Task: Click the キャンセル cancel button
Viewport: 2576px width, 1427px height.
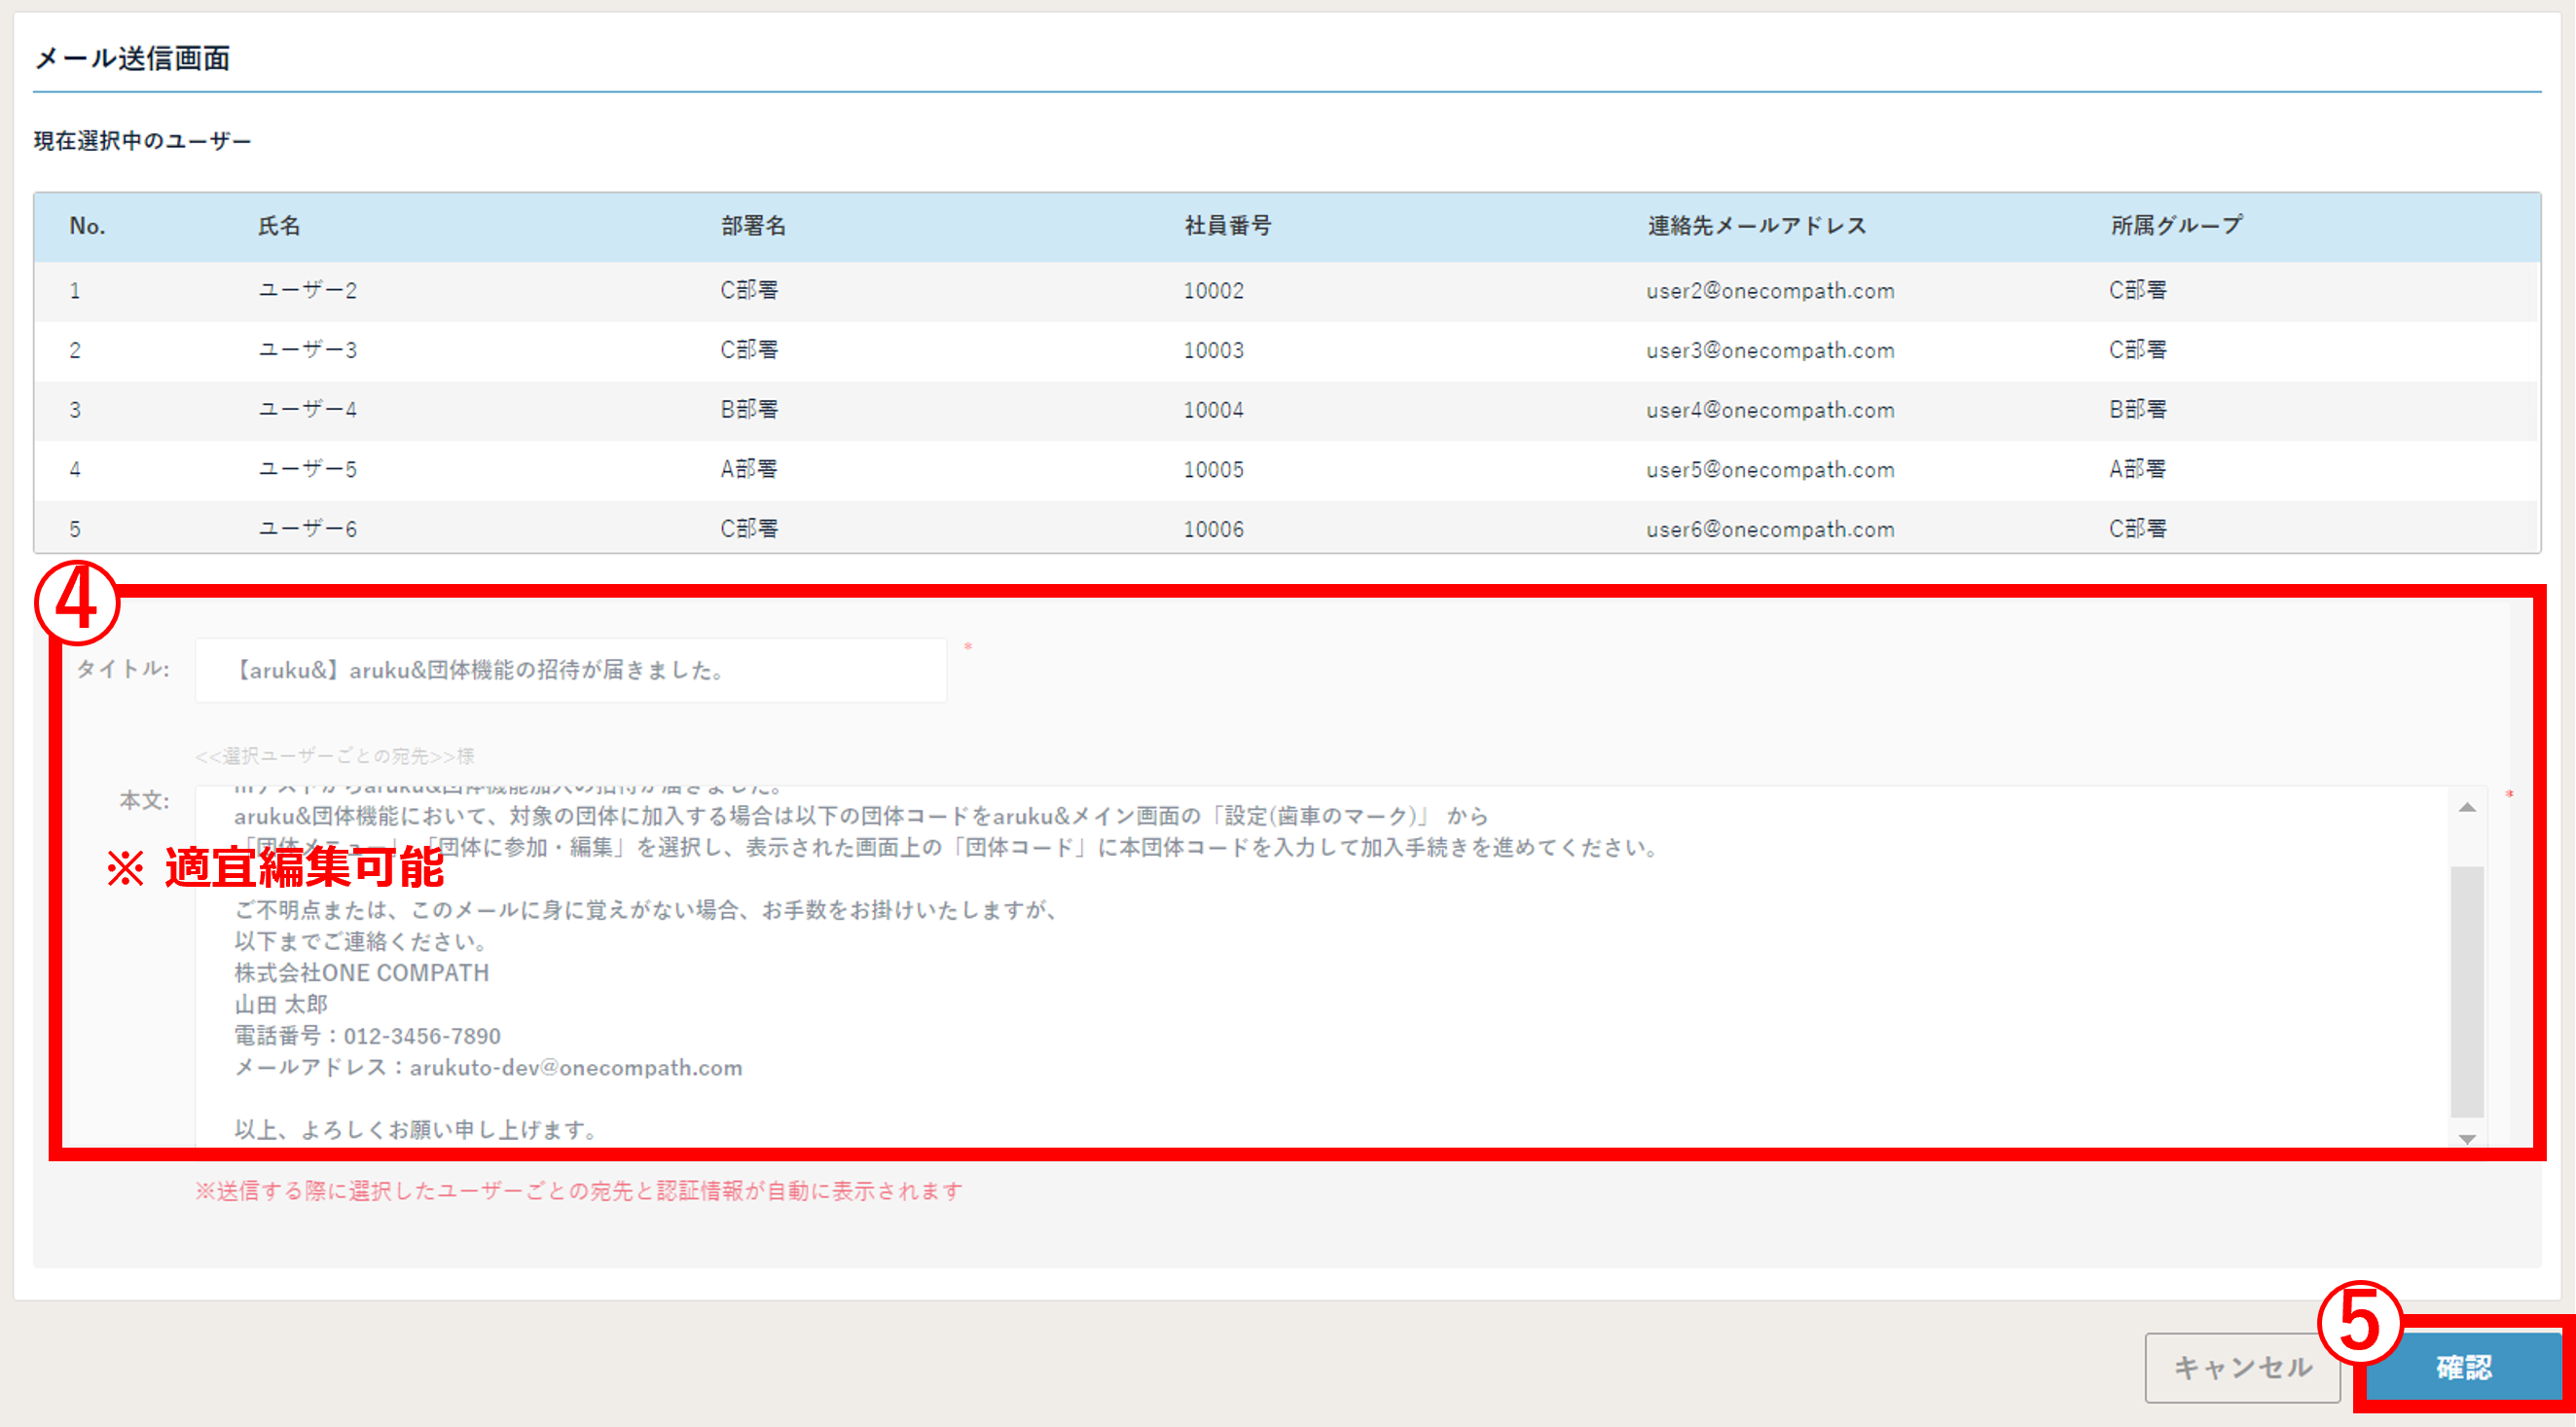Action: (x=2242, y=1366)
